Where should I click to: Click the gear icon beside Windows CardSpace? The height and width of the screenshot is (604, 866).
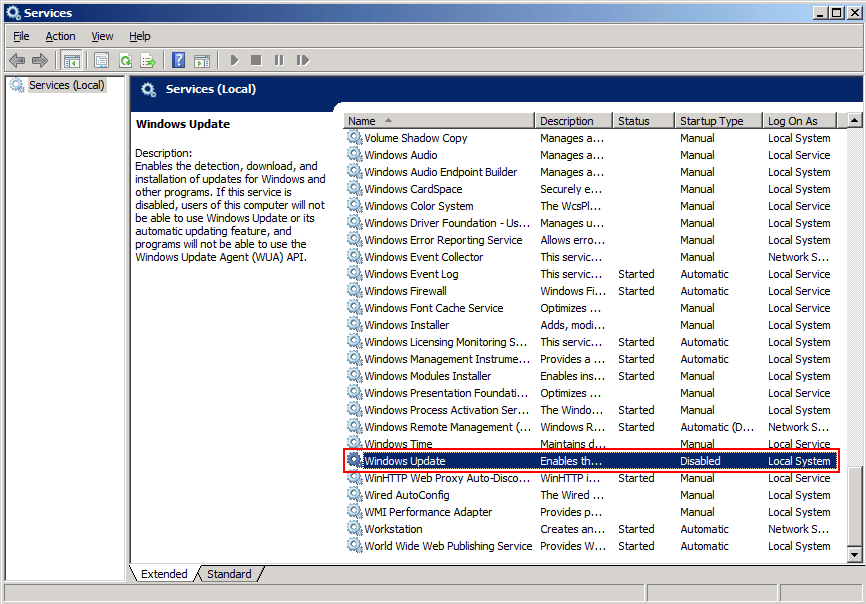354,188
